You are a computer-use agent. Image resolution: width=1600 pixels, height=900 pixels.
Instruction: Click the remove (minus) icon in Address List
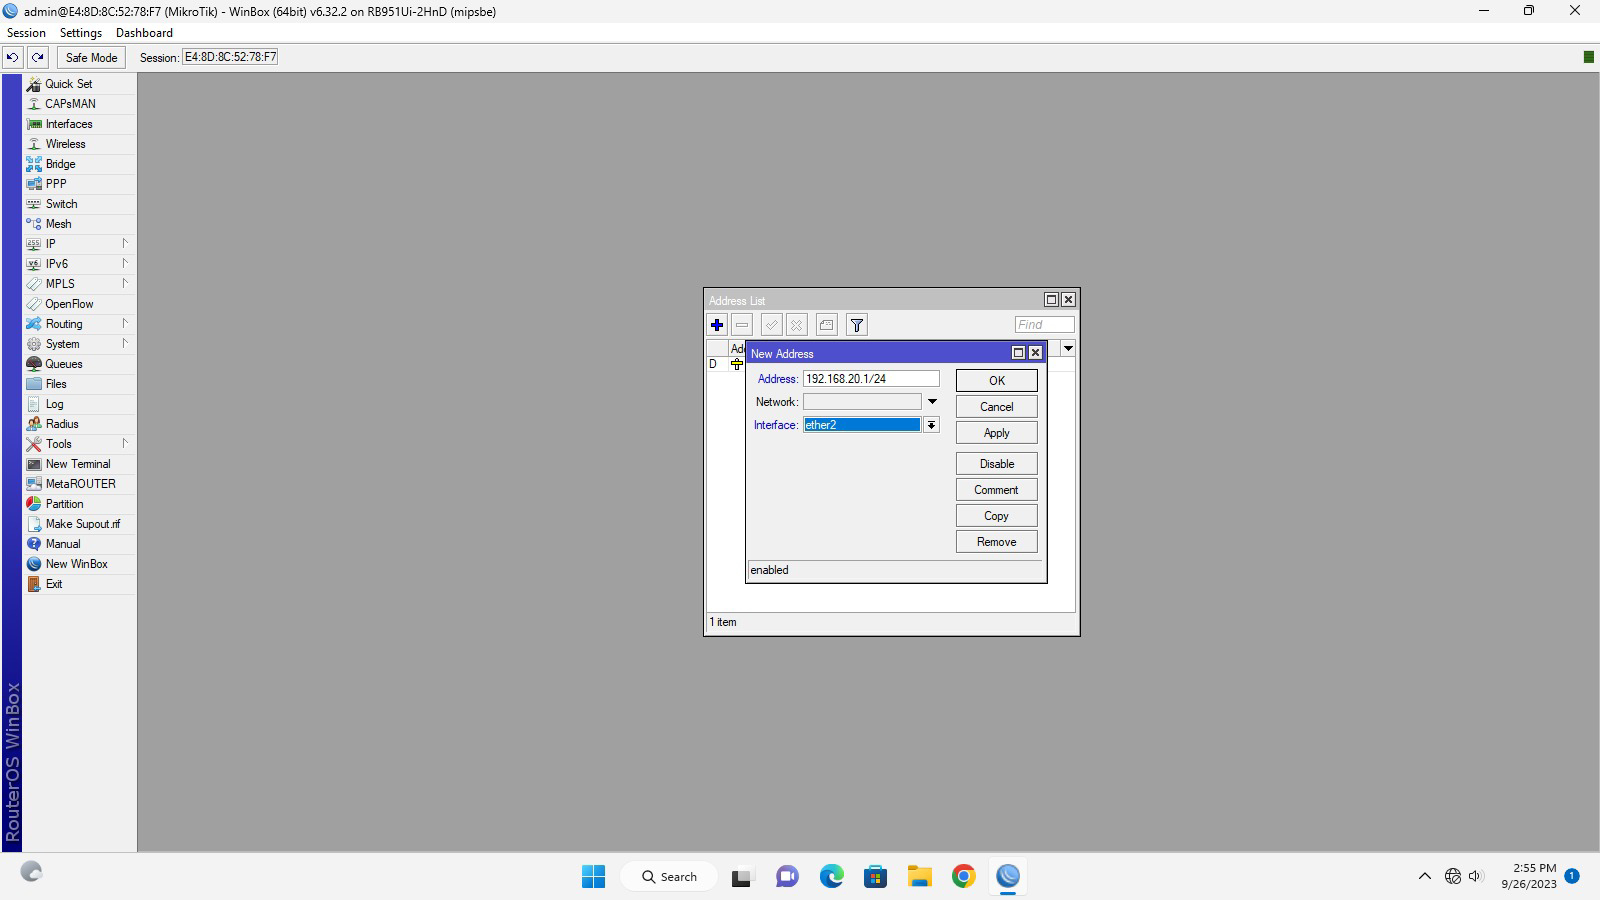click(x=742, y=325)
